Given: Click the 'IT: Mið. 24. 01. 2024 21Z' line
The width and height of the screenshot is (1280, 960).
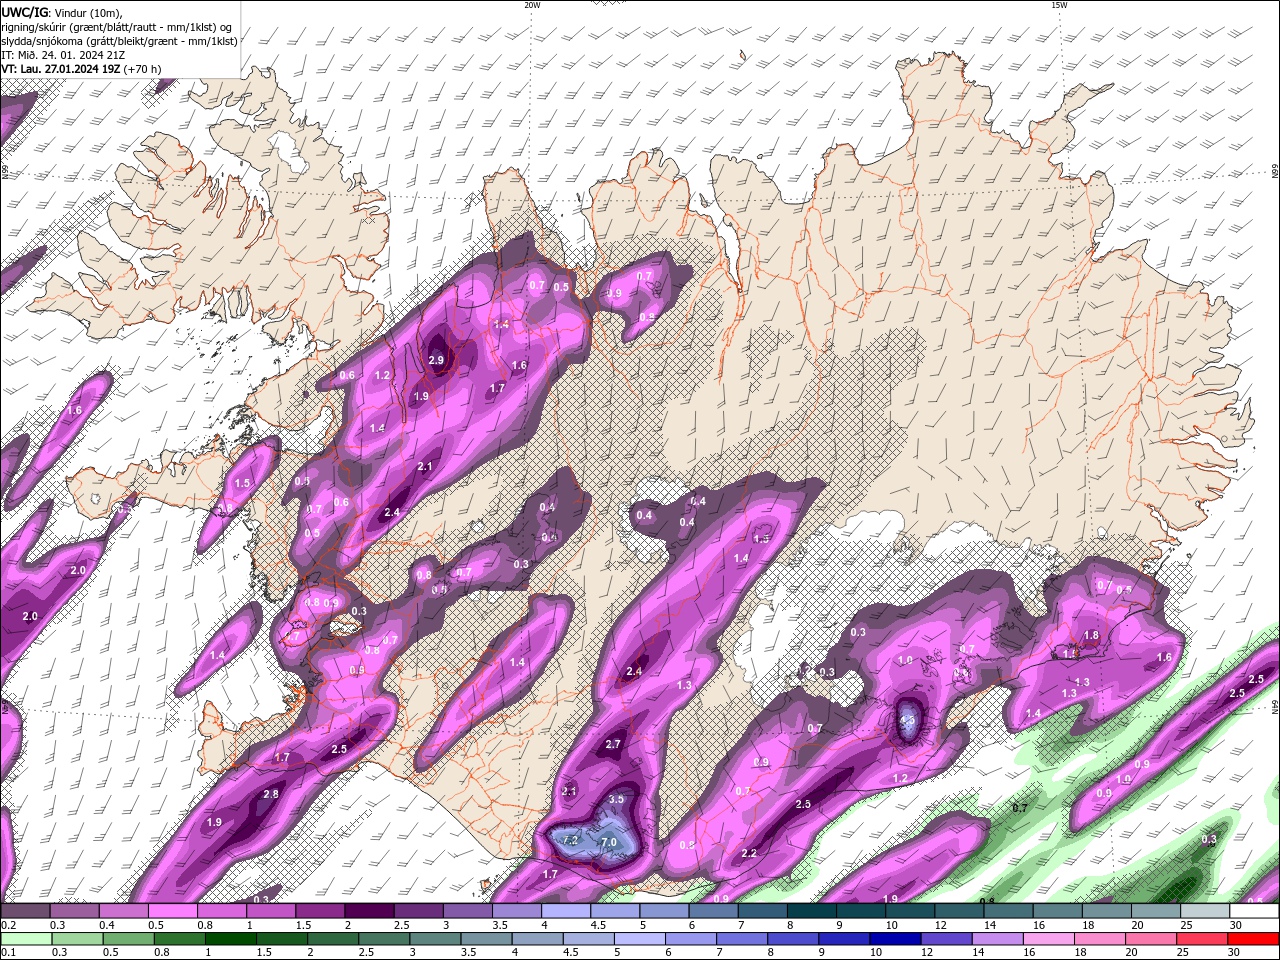Looking at the screenshot, I should click(63, 55).
